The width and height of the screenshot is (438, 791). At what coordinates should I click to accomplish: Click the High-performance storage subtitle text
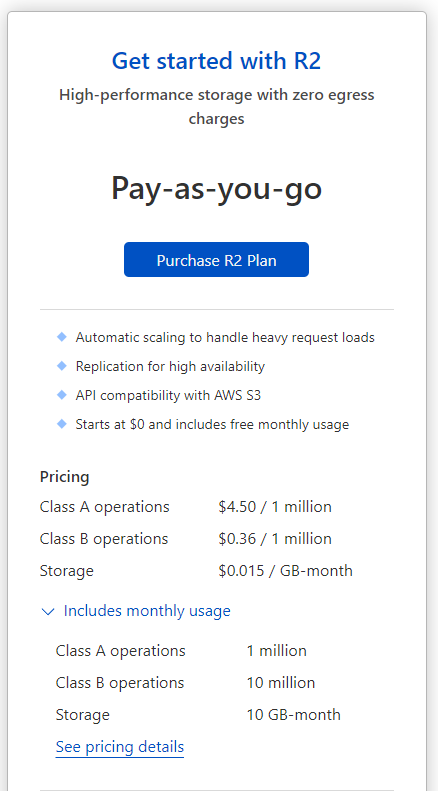pyautogui.click(x=216, y=107)
